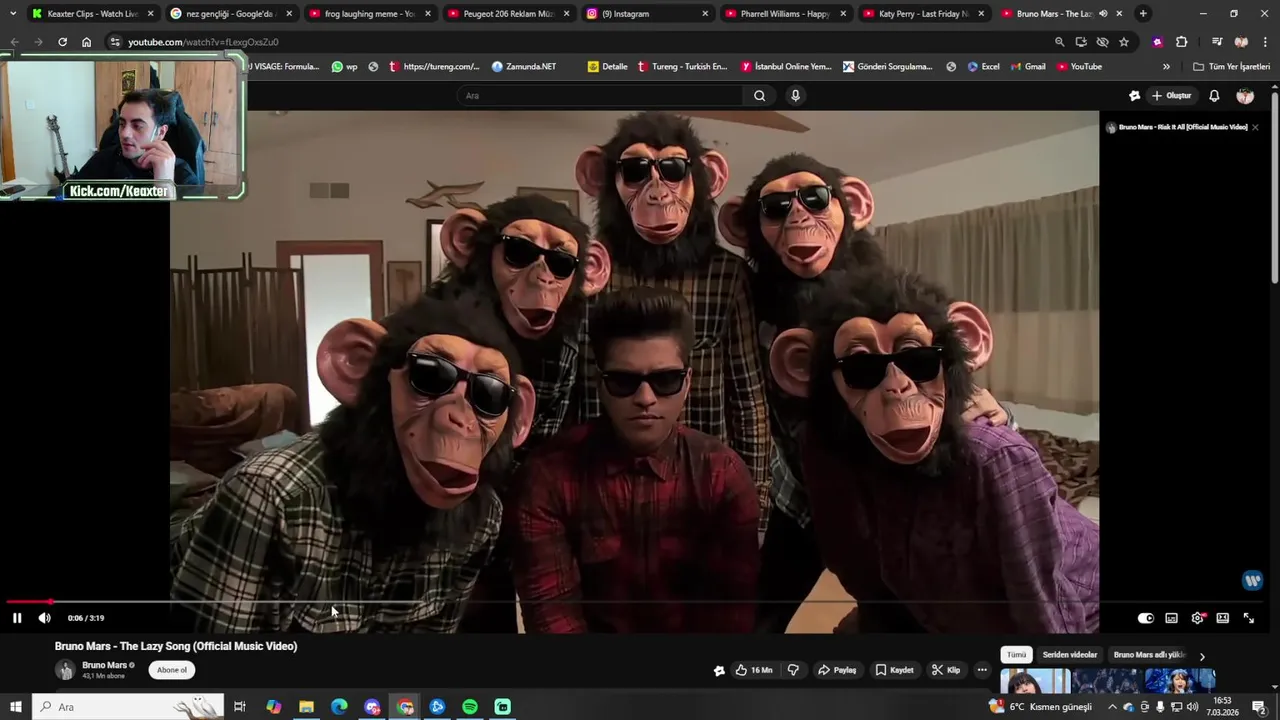
Task: Click the sparkle icon beside Oluştur
Action: pos(1134,96)
